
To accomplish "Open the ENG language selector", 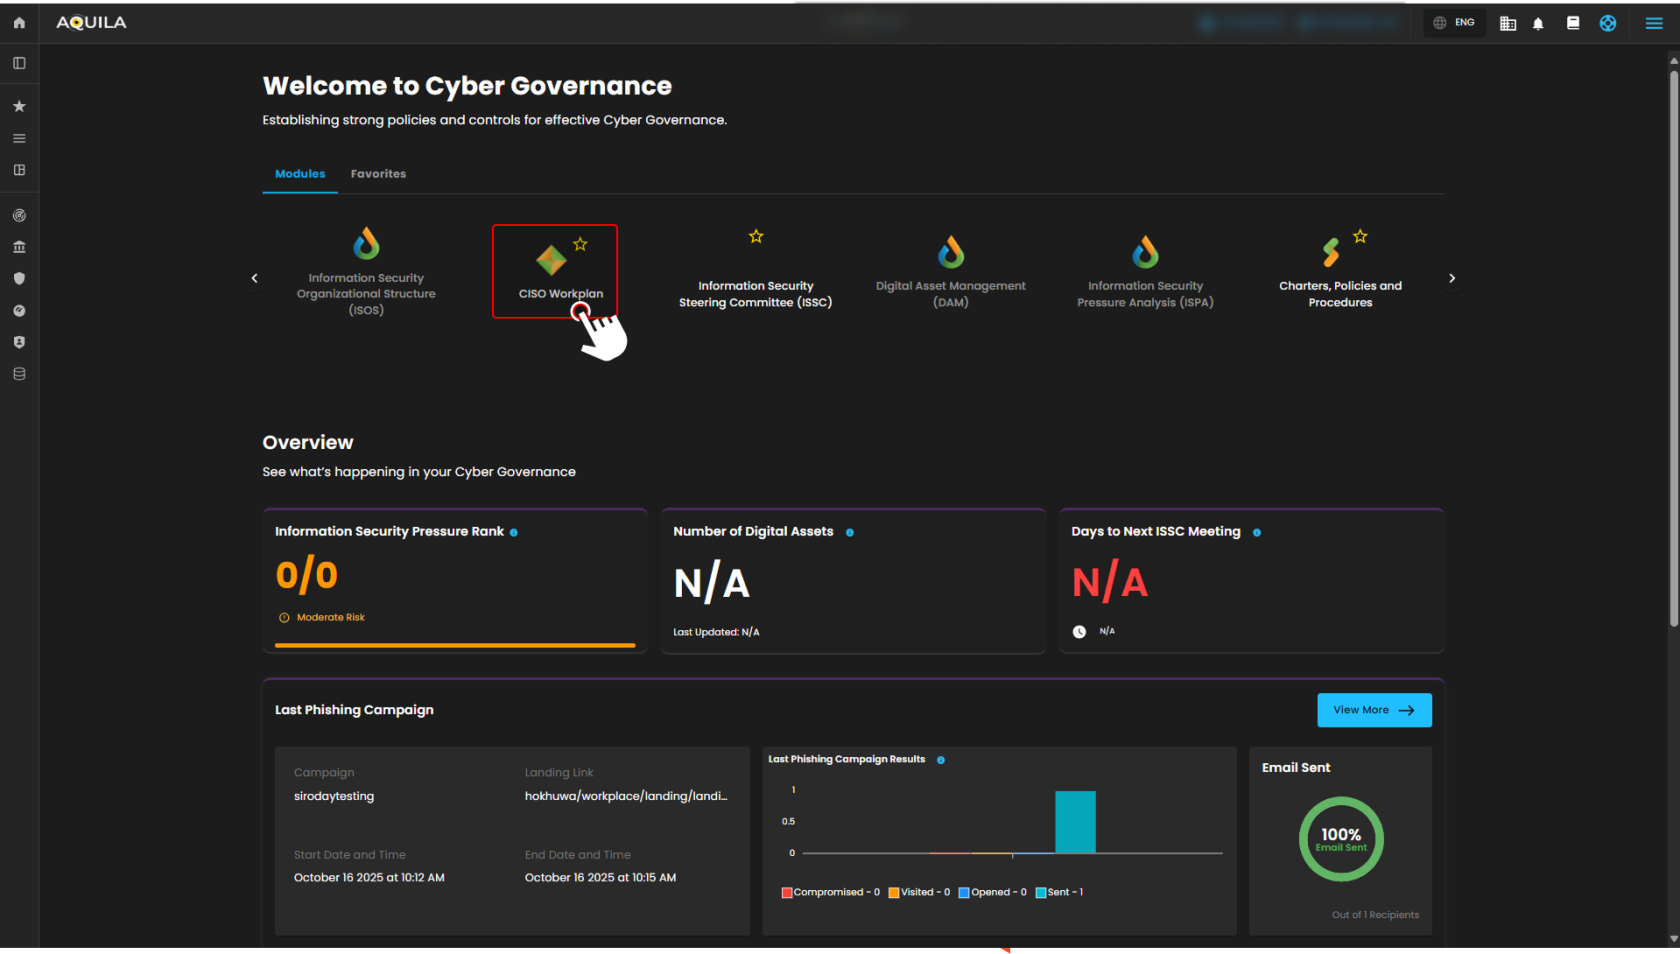I will pyautogui.click(x=1454, y=23).
